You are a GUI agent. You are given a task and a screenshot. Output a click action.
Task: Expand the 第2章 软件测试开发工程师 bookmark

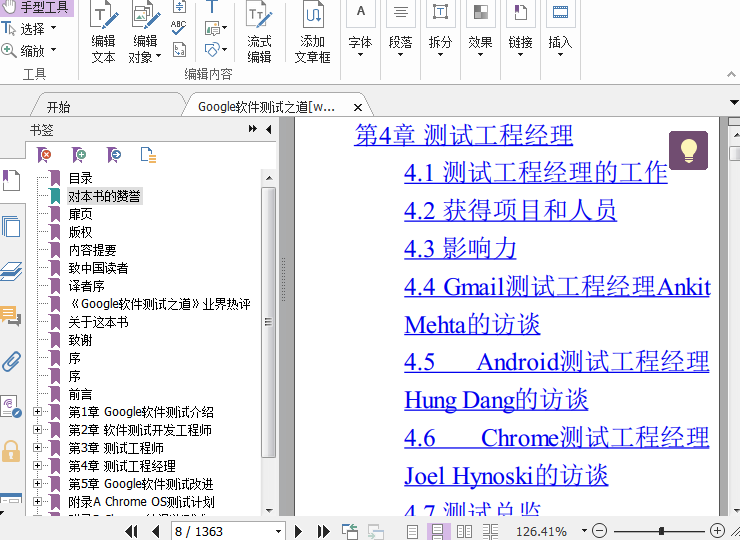pos(37,430)
